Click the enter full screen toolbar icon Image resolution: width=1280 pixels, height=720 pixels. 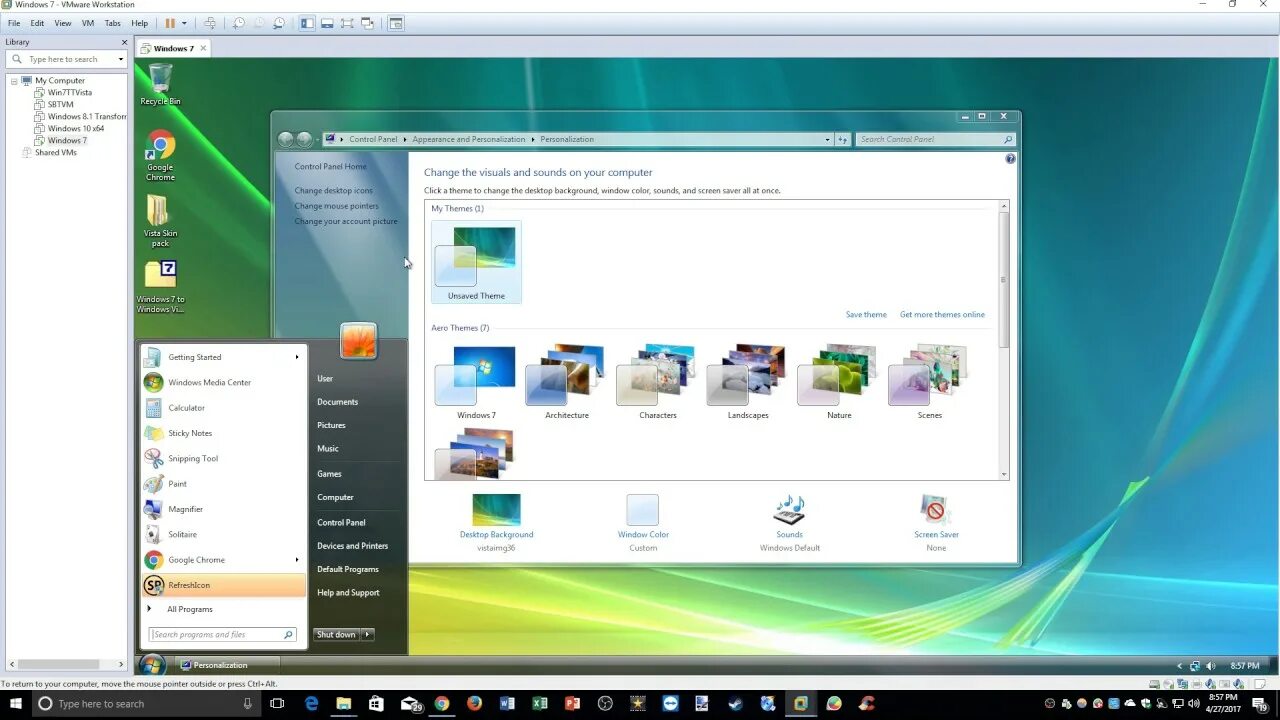pos(347,23)
